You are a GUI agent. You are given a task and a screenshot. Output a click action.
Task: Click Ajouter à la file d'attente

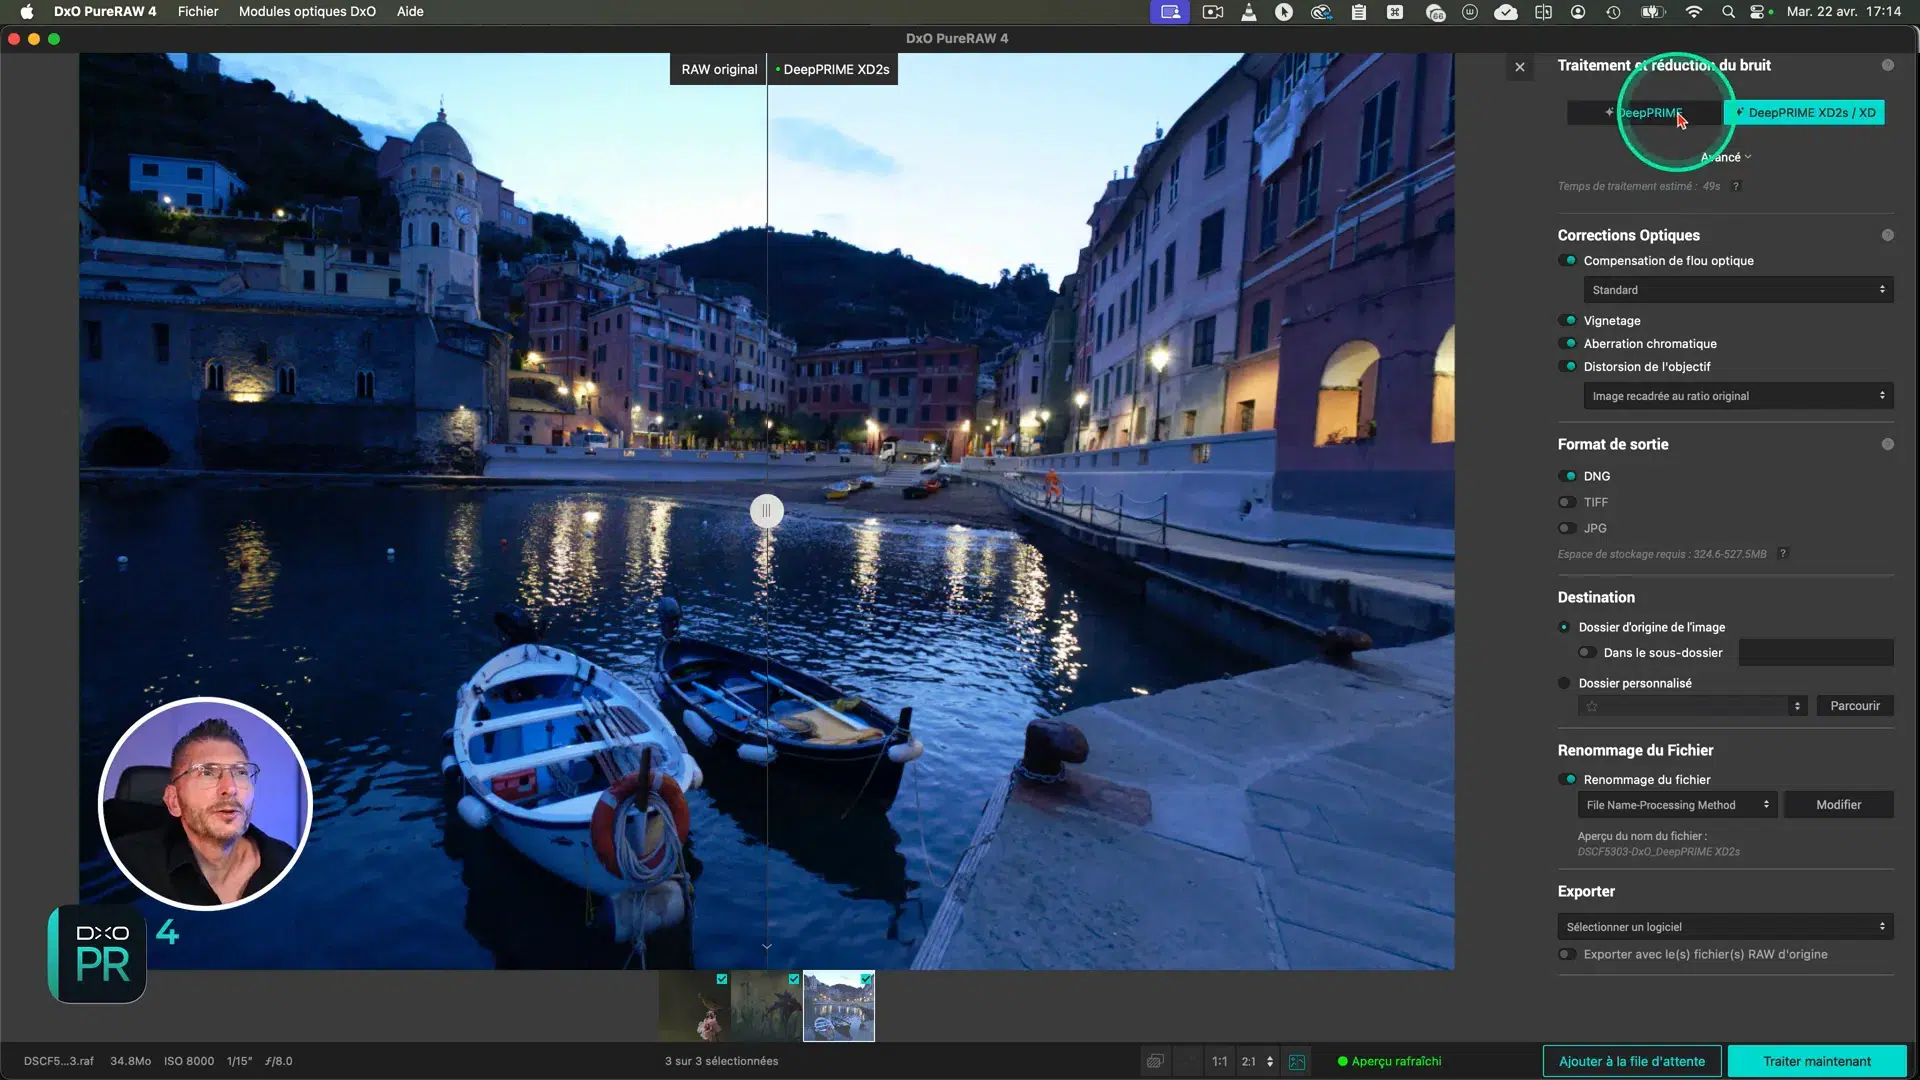click(x=1632, y=1061)
